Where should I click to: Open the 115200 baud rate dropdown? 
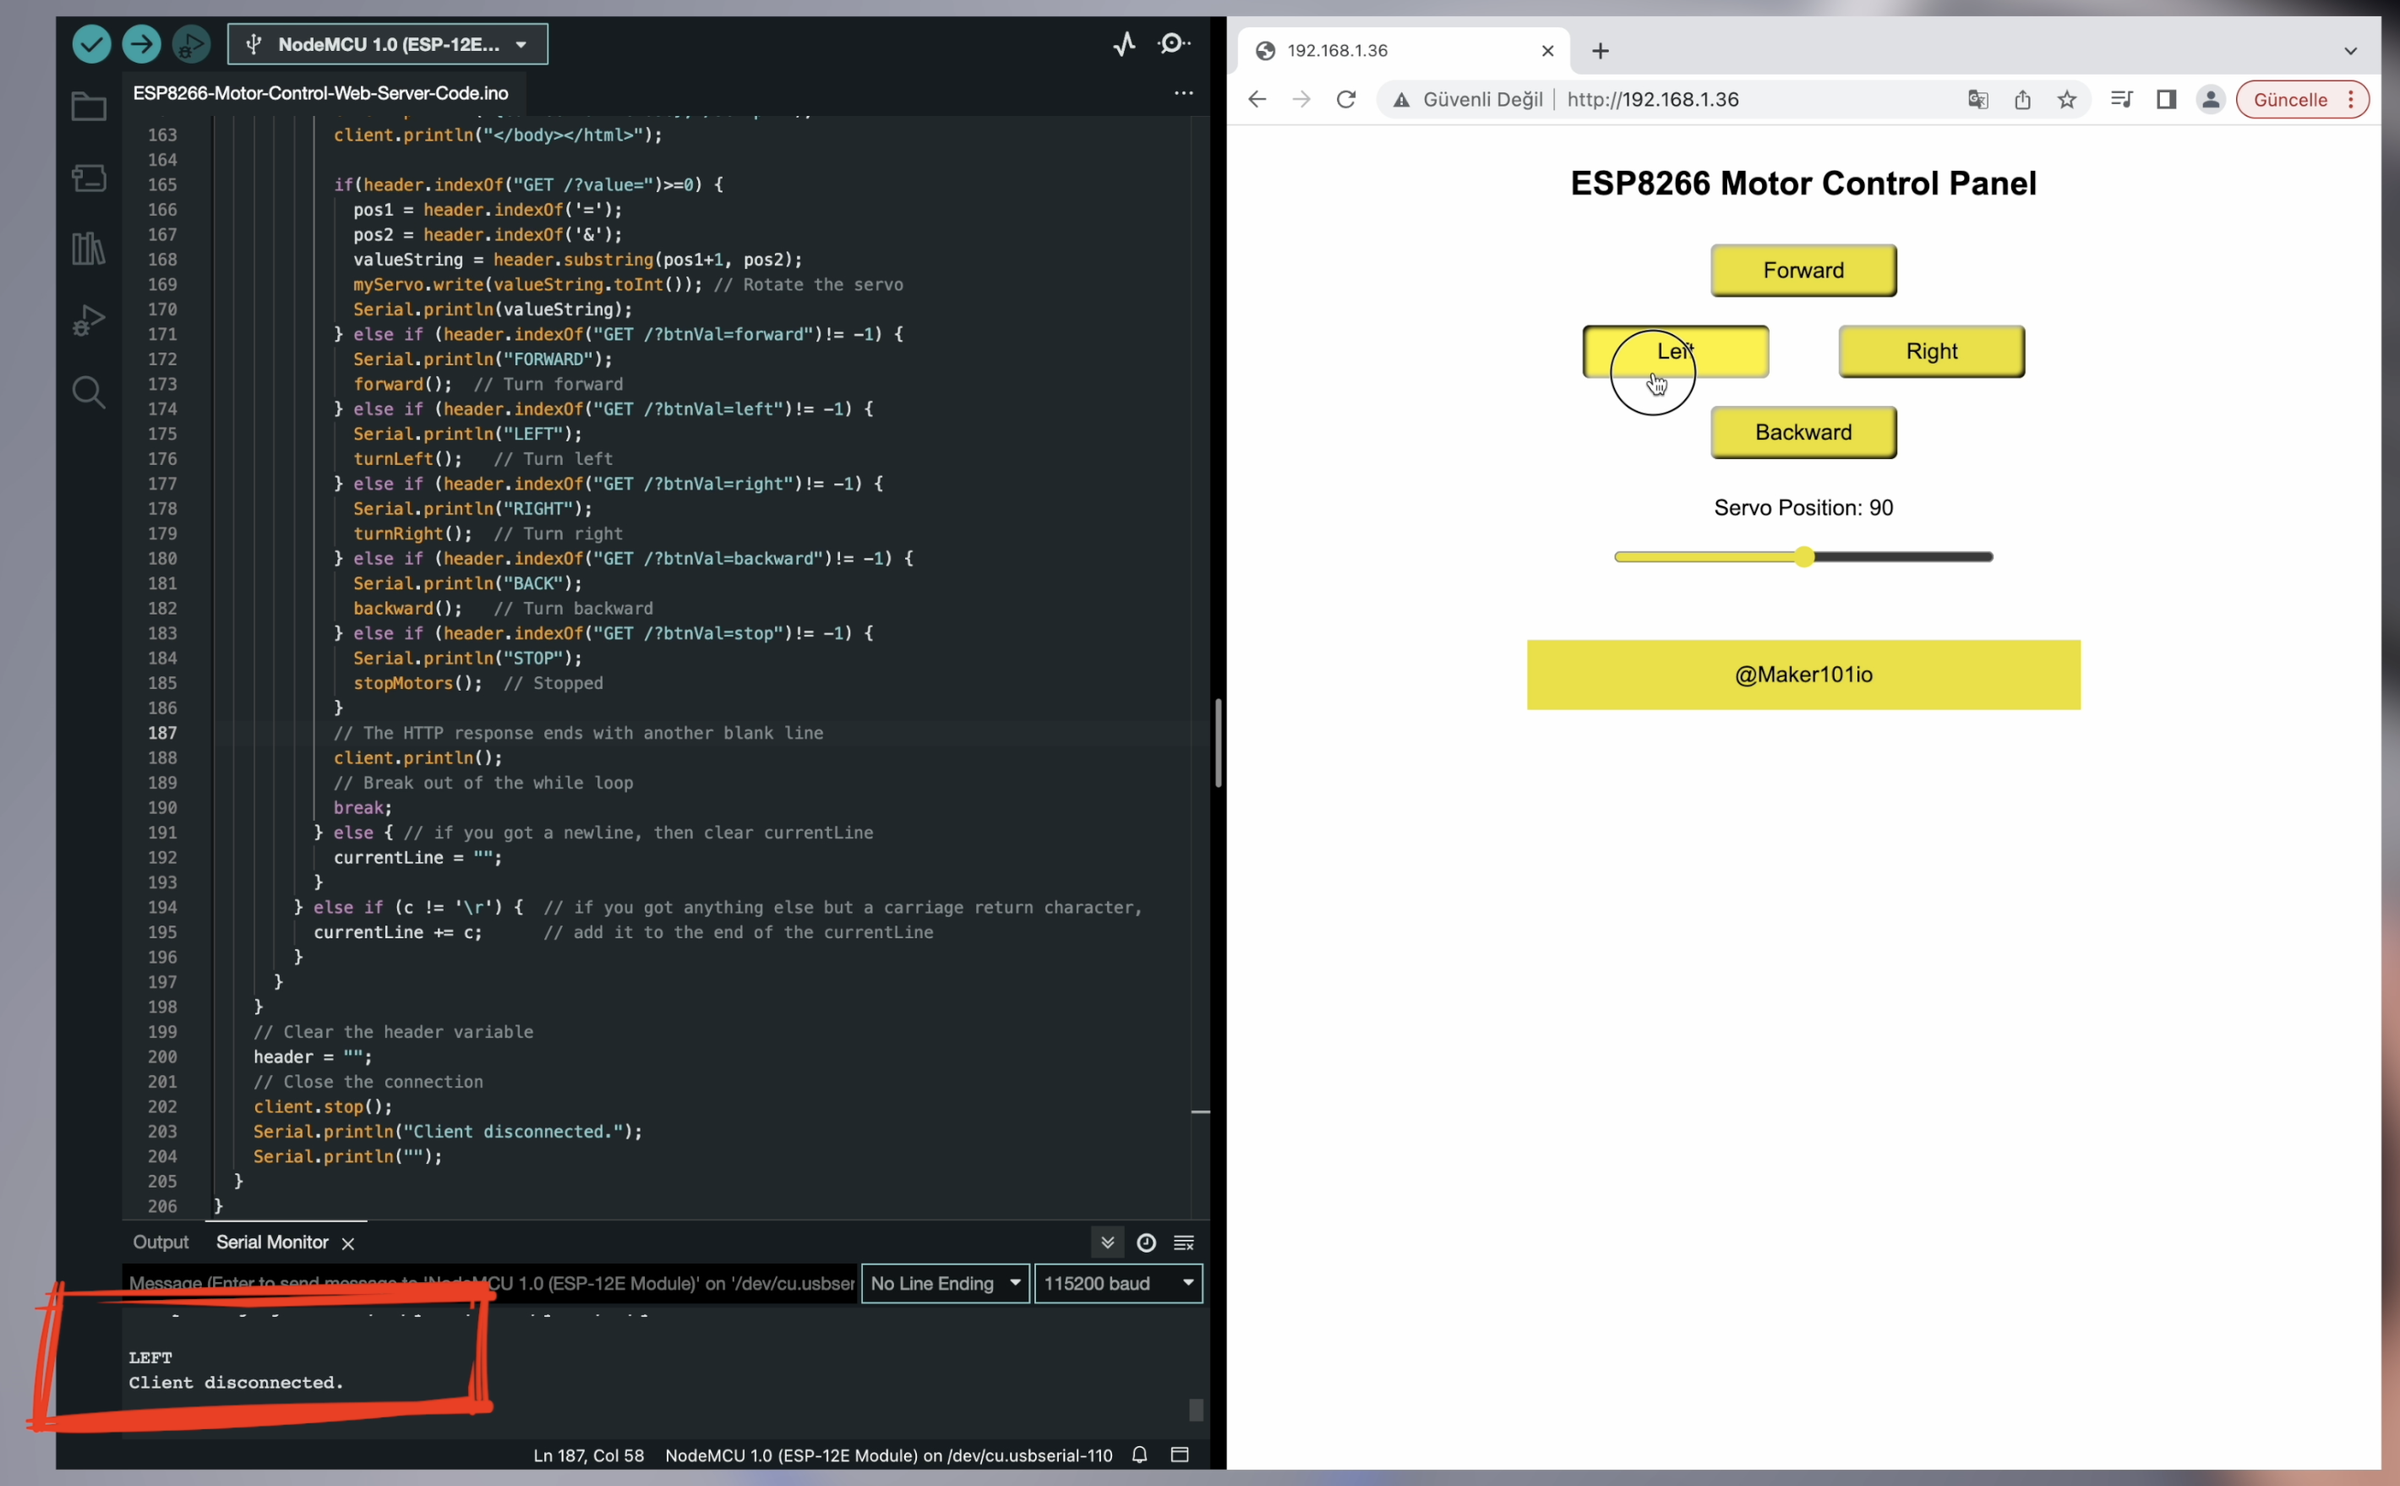[1117, 1283]
